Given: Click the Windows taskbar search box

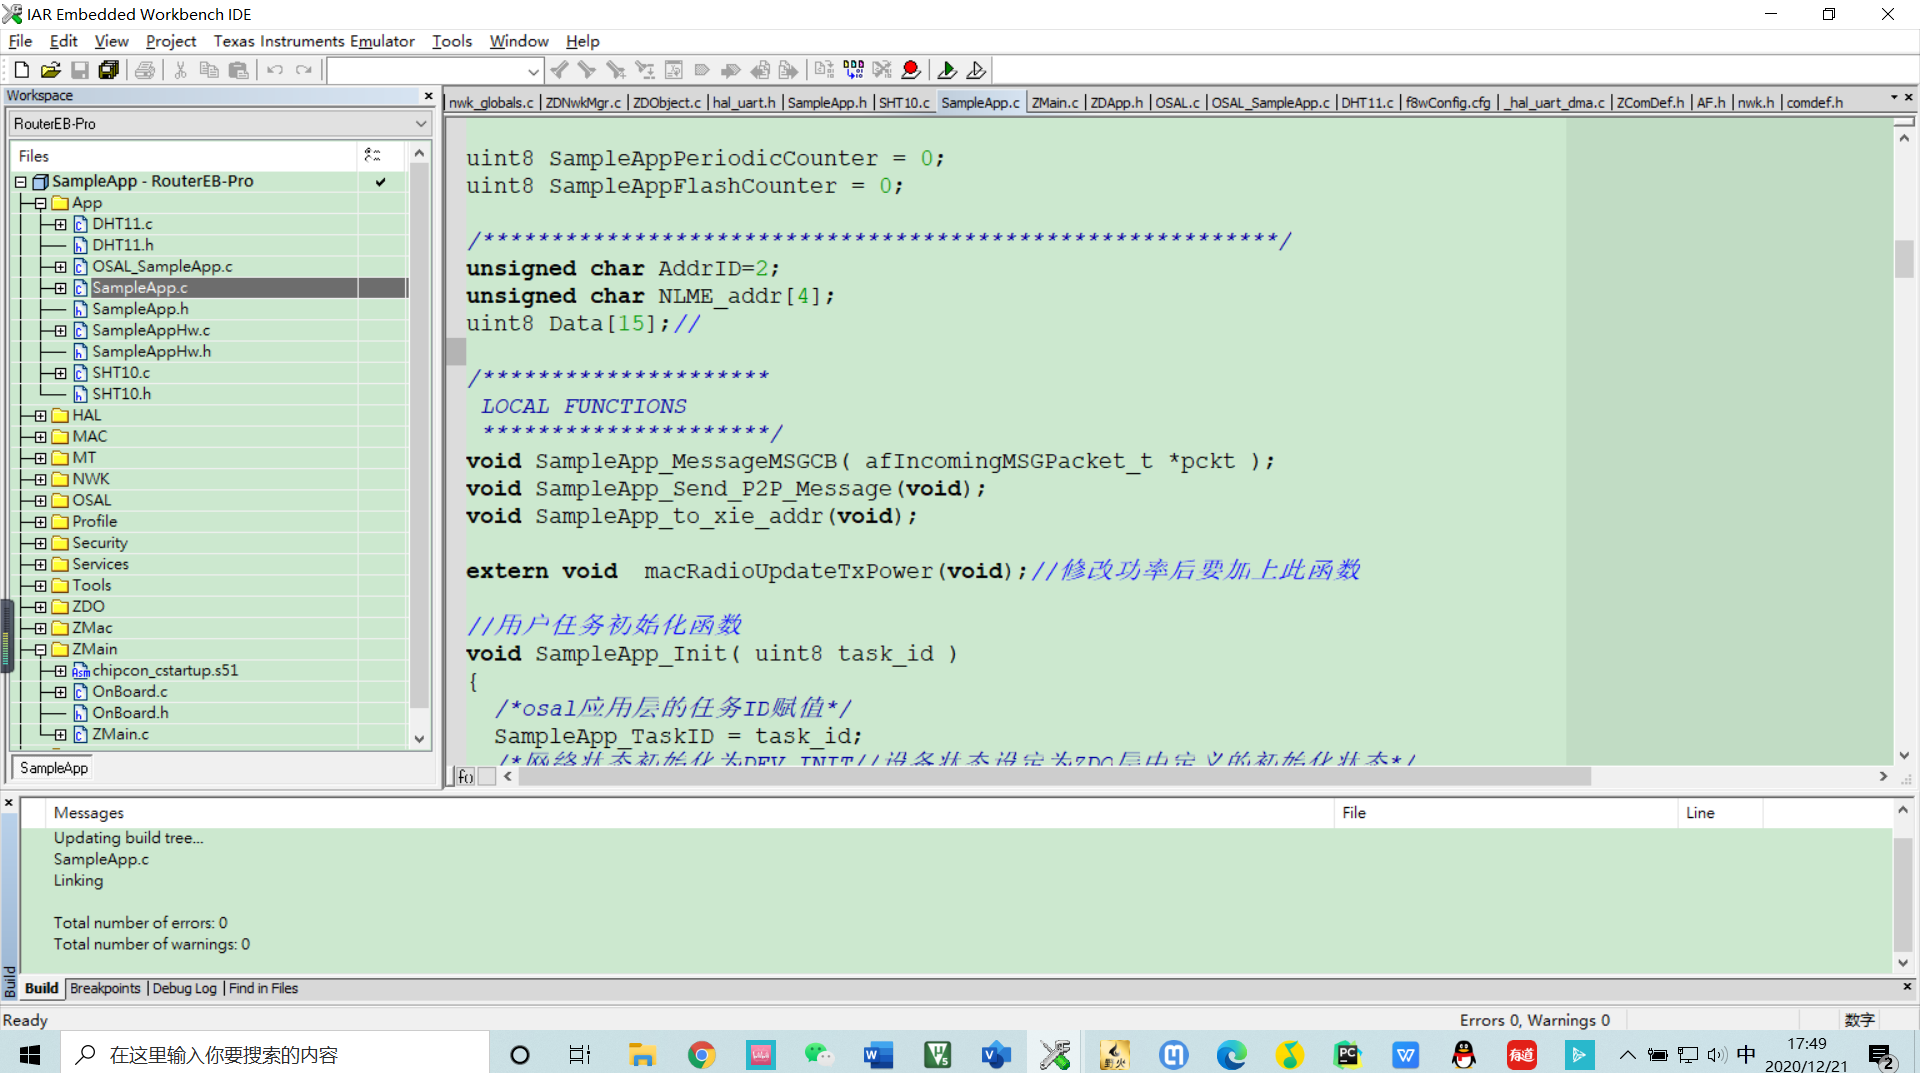Looking at the screenshot, I should pos(275,1054).
